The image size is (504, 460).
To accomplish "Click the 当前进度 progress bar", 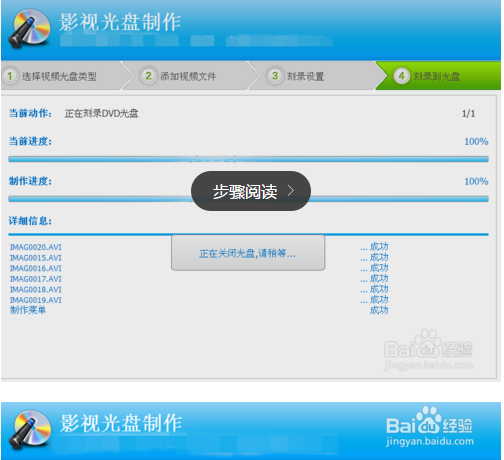I will point(248,159).
